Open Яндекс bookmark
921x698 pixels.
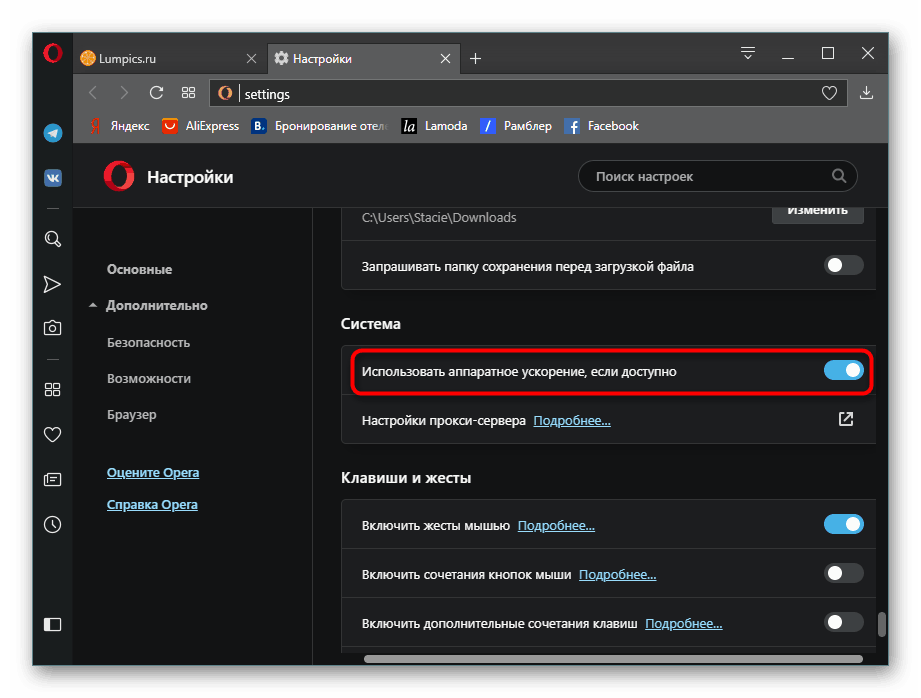120,126
